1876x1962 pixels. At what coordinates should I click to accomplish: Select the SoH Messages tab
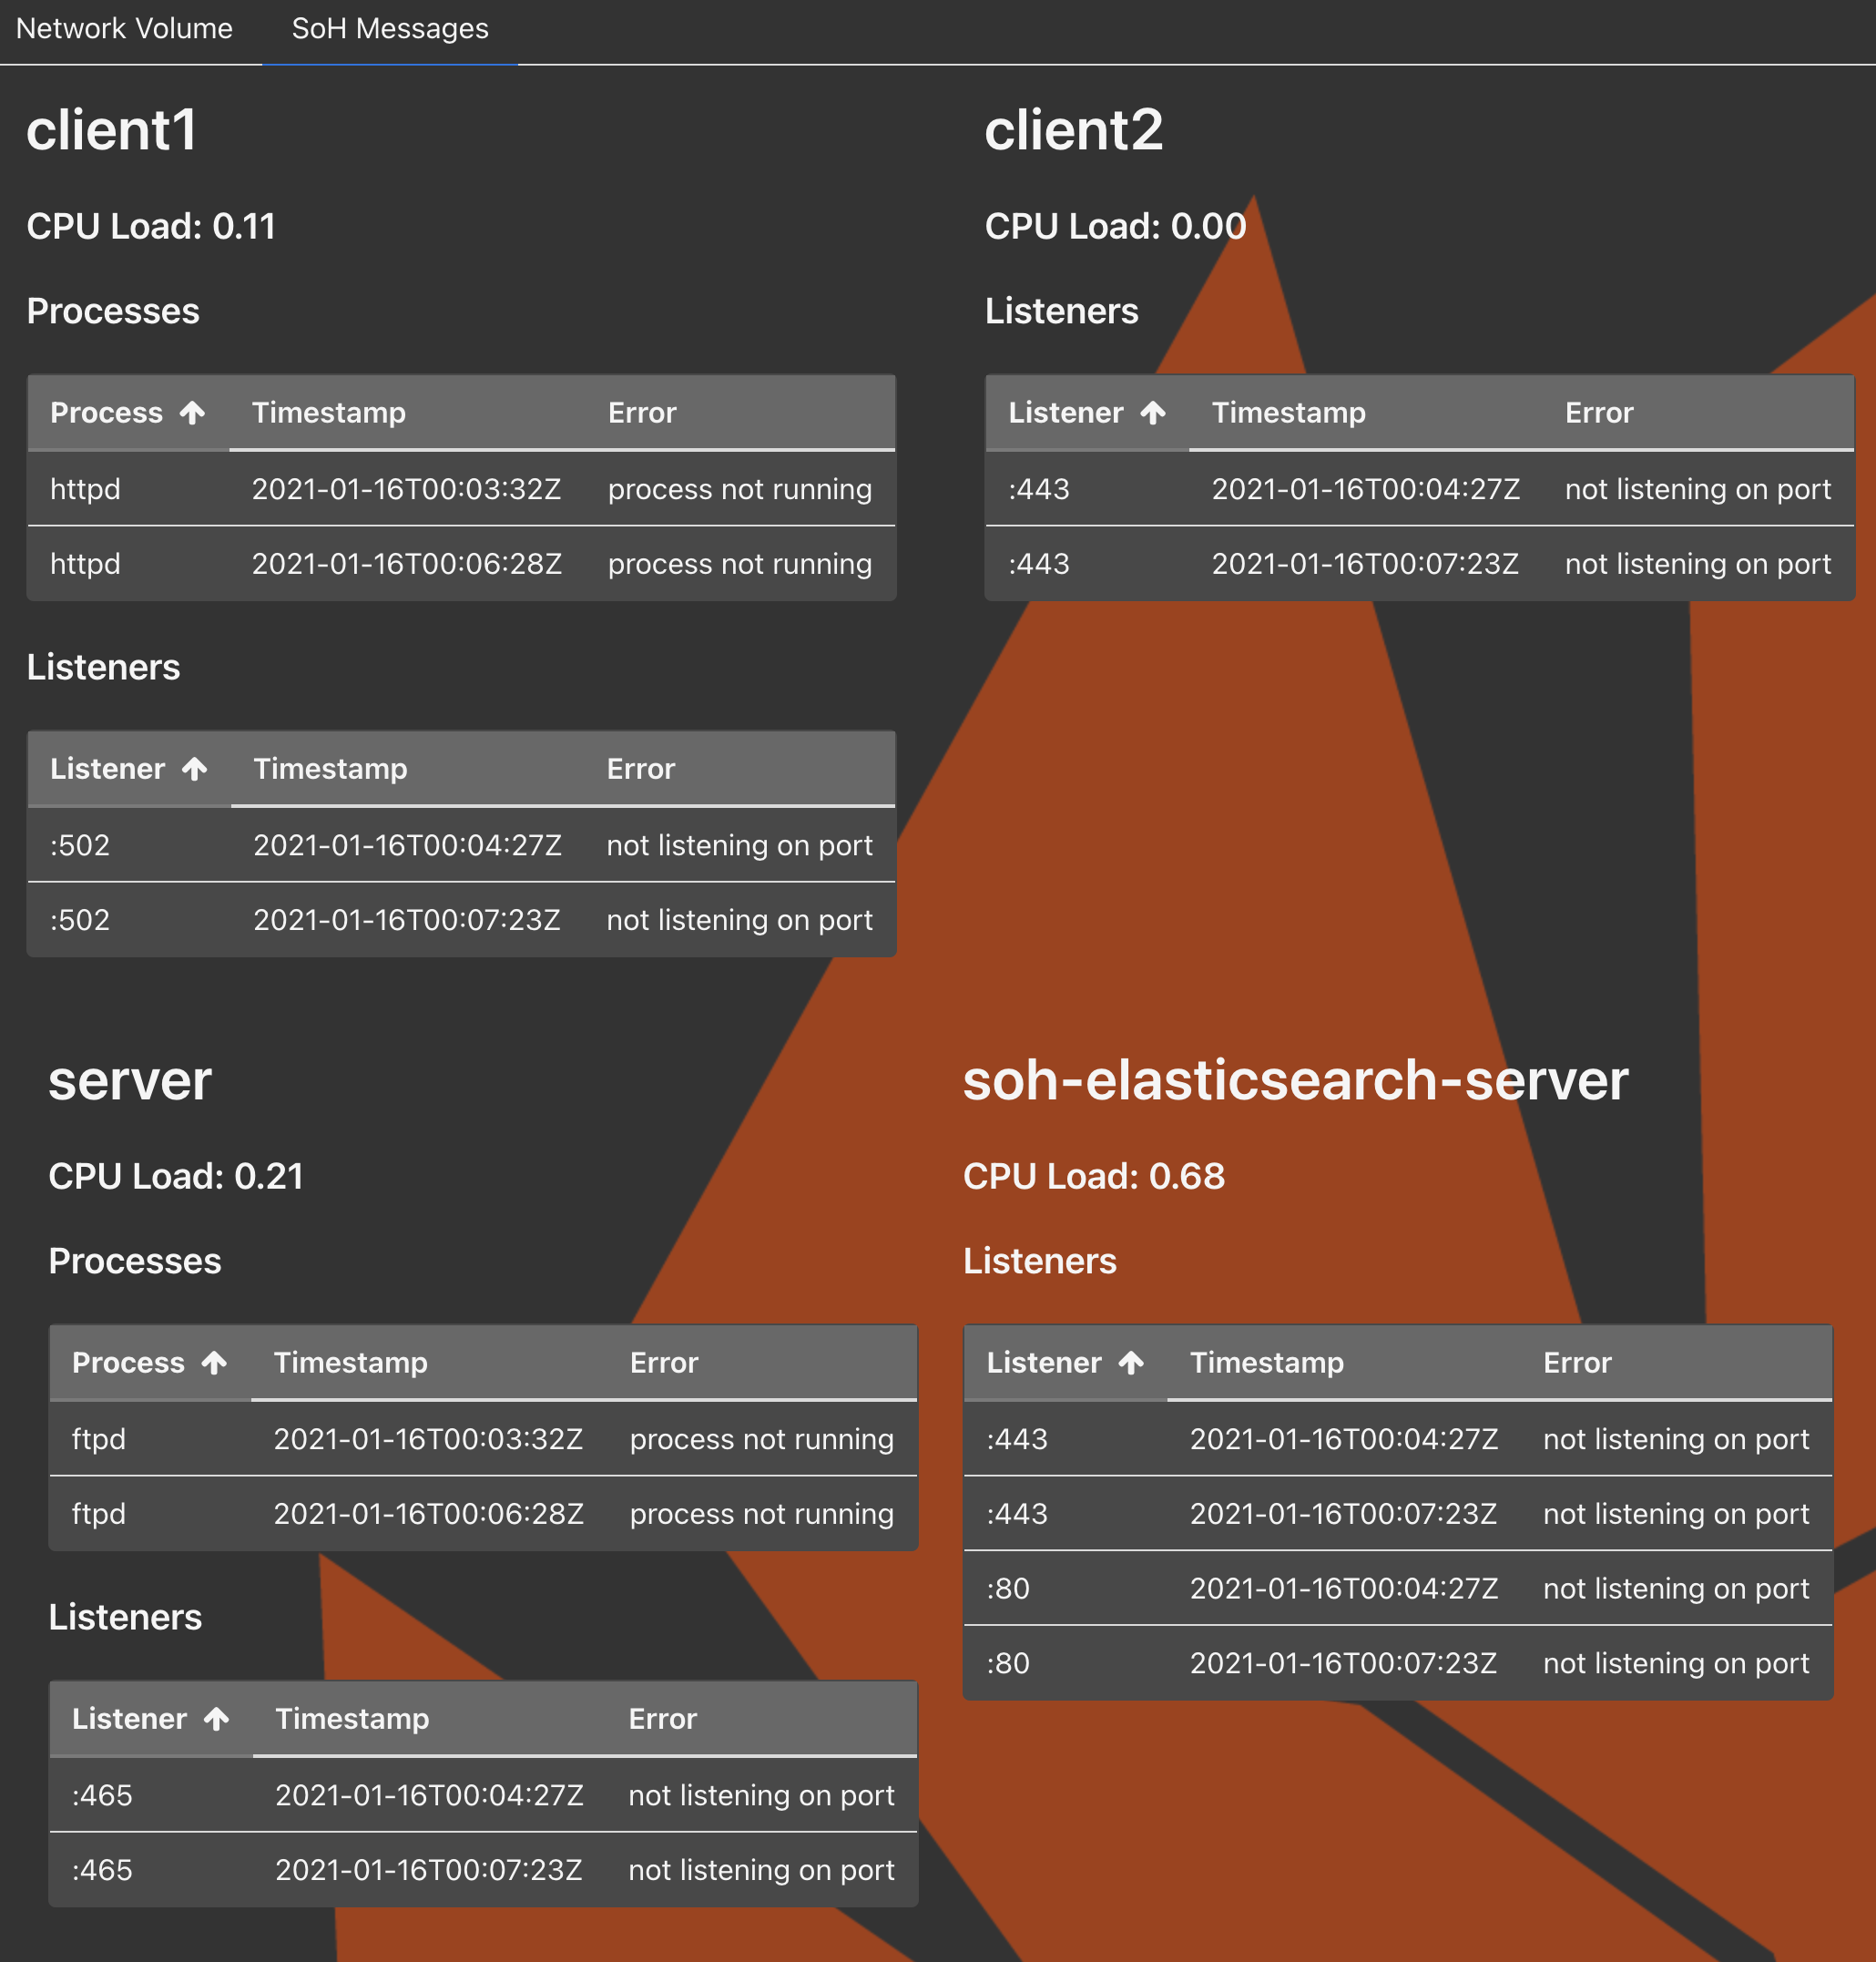point(390,29)
